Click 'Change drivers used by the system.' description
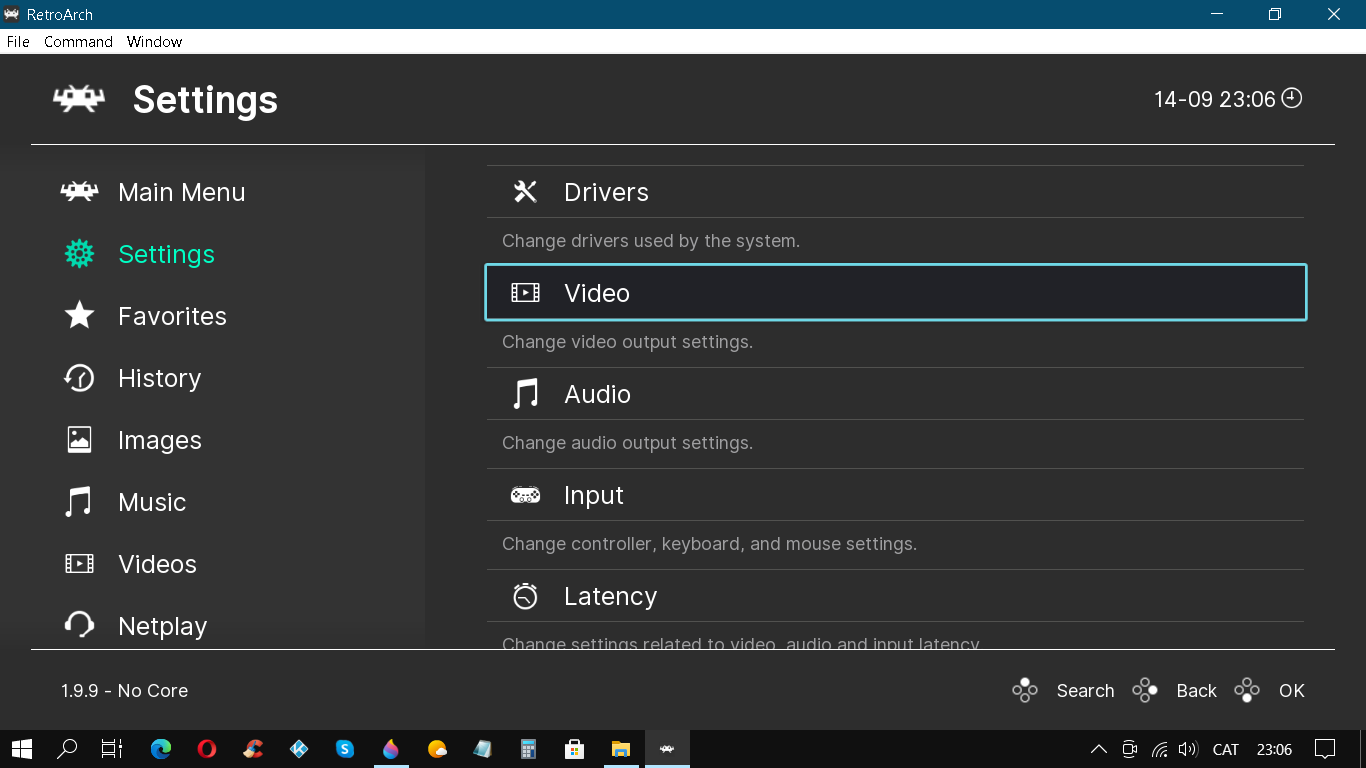The height and width of the screenshot is (768, 1366). point(651,241)
